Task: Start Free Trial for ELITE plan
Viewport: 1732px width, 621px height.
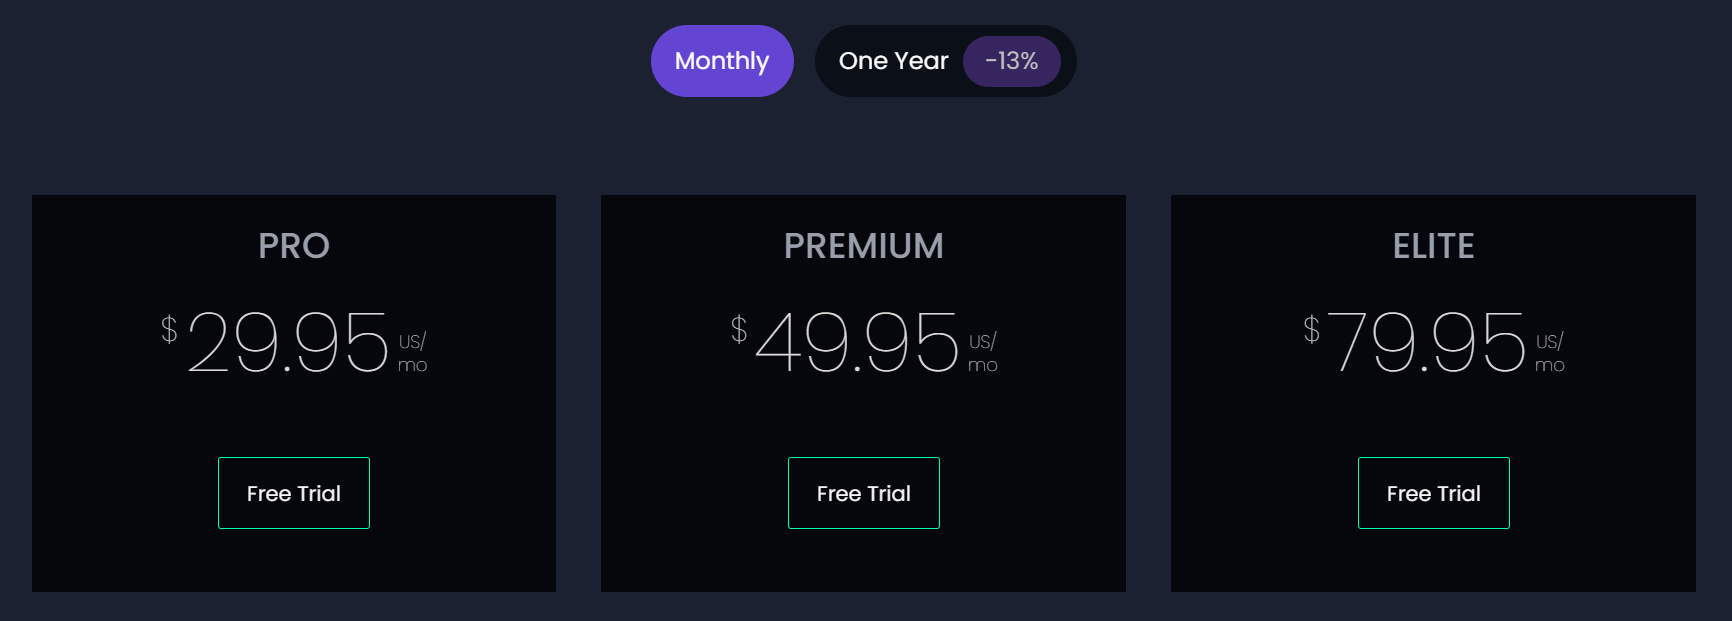Action: tap(1433, 493)
